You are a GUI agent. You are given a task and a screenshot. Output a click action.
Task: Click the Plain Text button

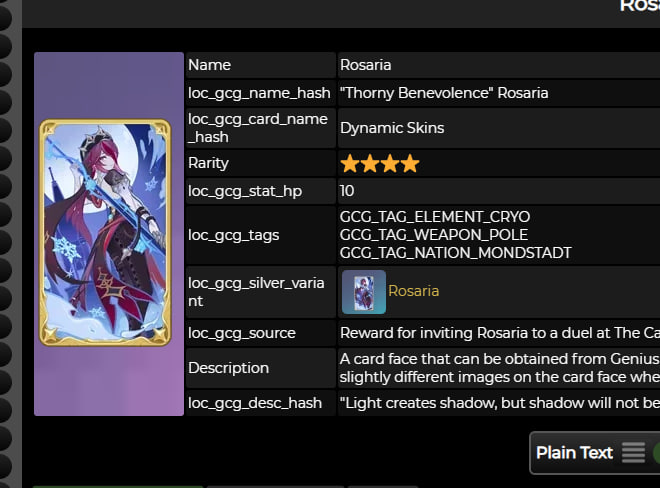[594, 453]
